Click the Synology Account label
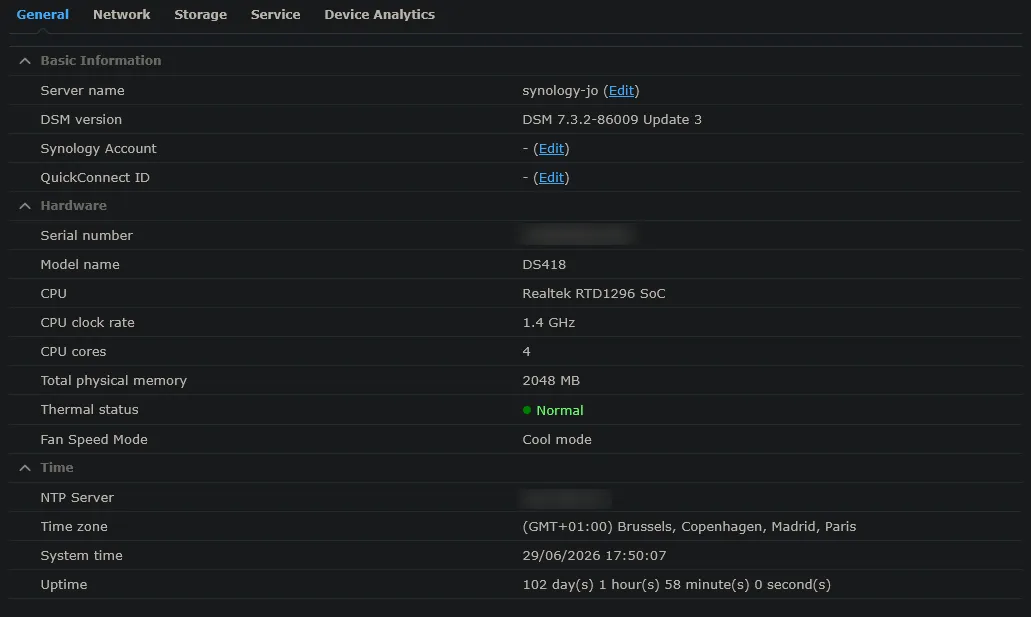The height and width of the screenshot is (617, 1031). (99, 149)
